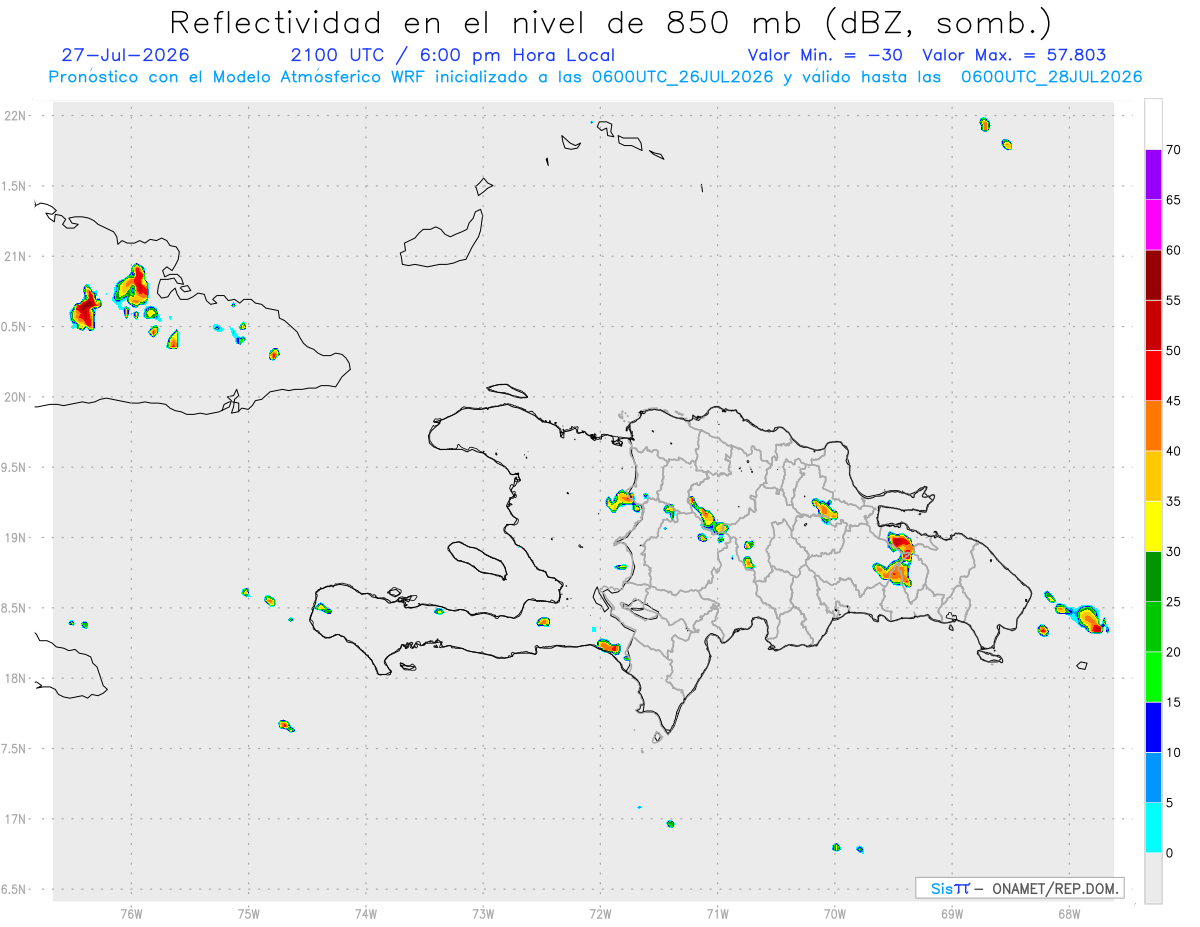Viewport: 1200px width, 927px height.
Task: Click the WRF forecast line starting "Pronóstico con el Modelo"
Action: tap(595, 77)
